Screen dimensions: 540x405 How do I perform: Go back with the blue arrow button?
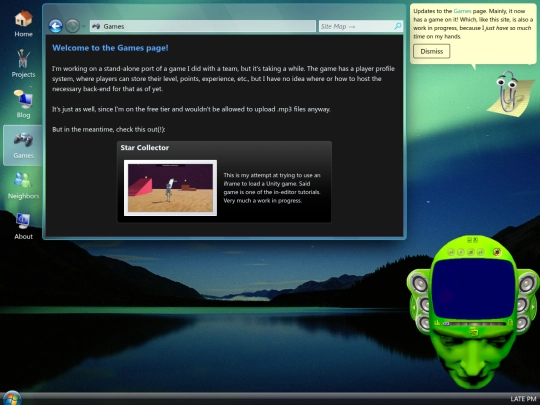(55, 26)
